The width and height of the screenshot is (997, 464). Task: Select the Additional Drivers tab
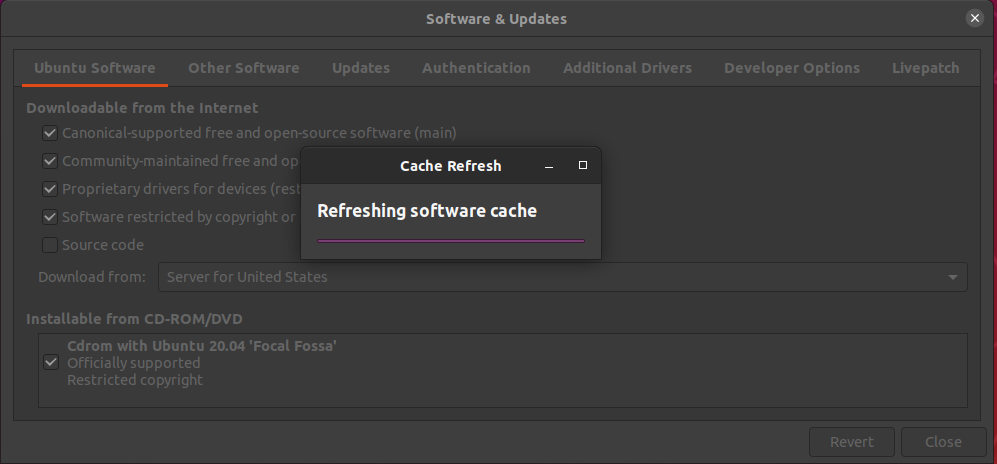[627, 68]
